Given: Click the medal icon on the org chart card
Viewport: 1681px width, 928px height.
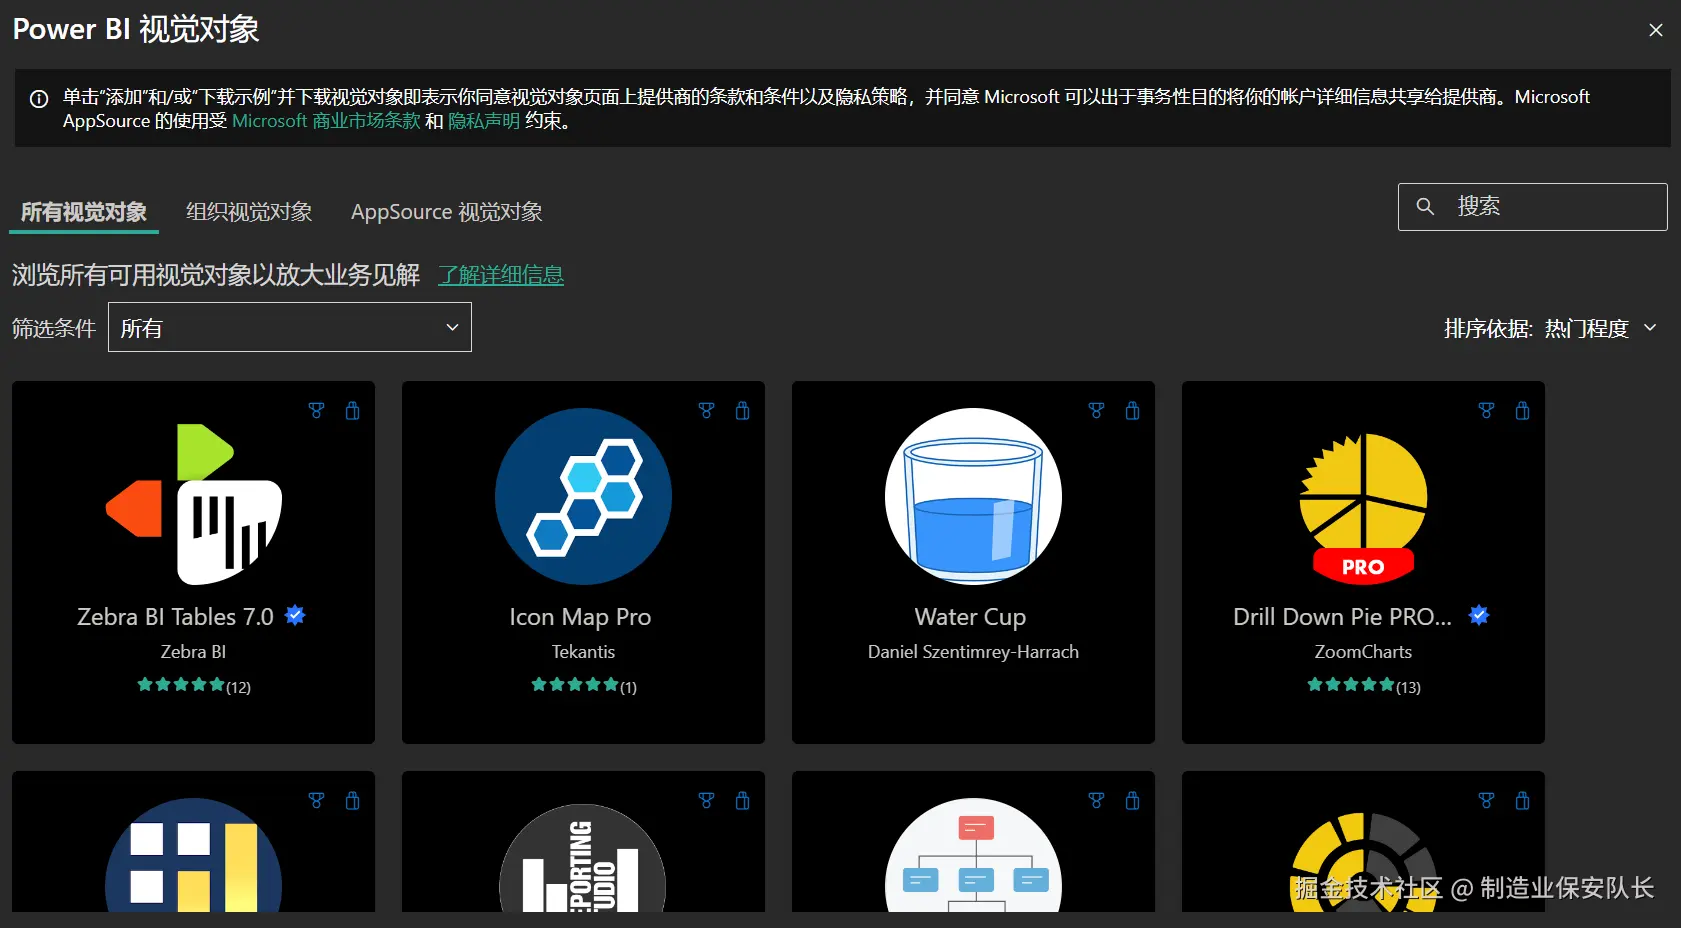Looking at the screenshot, I should click(x=1097, y=801).
